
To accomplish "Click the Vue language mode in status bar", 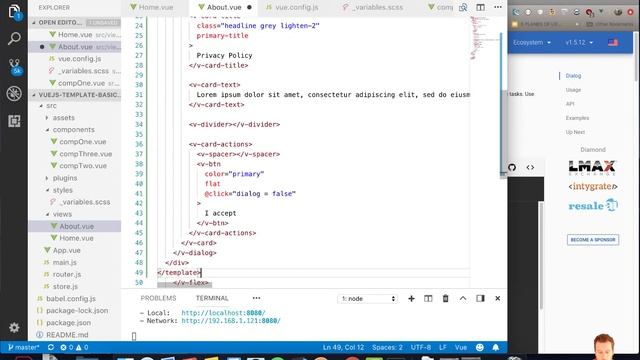I will pos(461,347).
